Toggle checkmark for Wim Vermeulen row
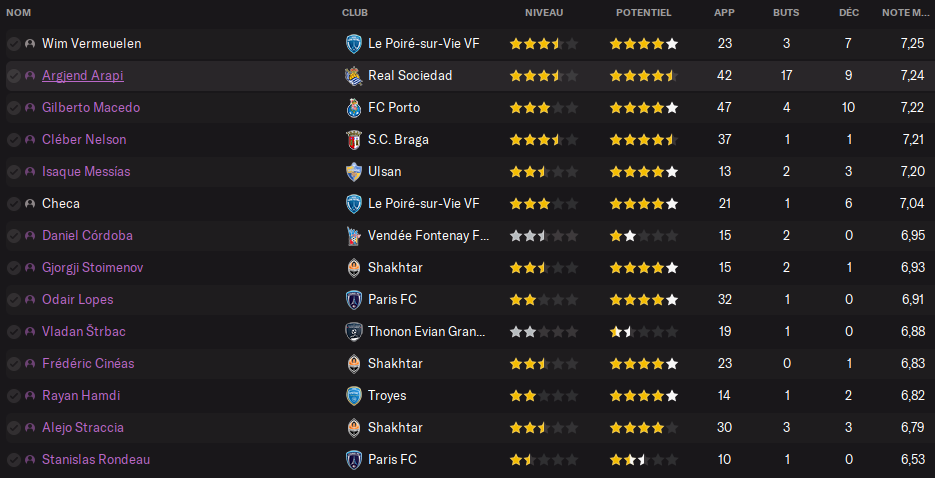935x478 pixels. click(x=14, y=44)
